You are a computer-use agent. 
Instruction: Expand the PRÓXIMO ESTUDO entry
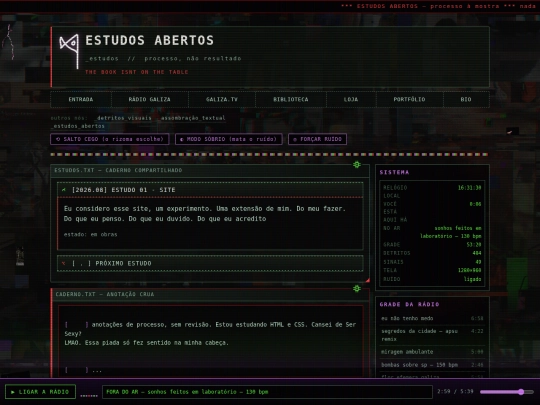(x=210, y=263)
